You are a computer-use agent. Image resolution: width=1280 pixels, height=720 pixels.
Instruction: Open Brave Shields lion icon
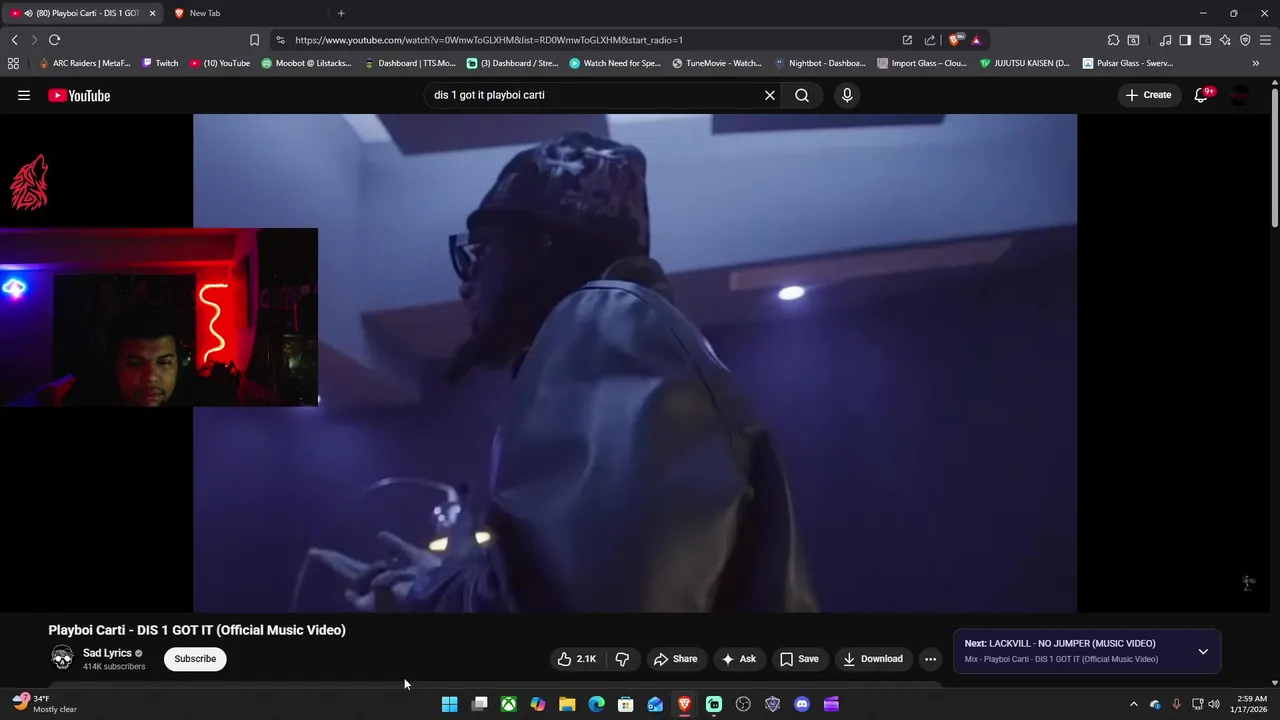coord(955,40)
